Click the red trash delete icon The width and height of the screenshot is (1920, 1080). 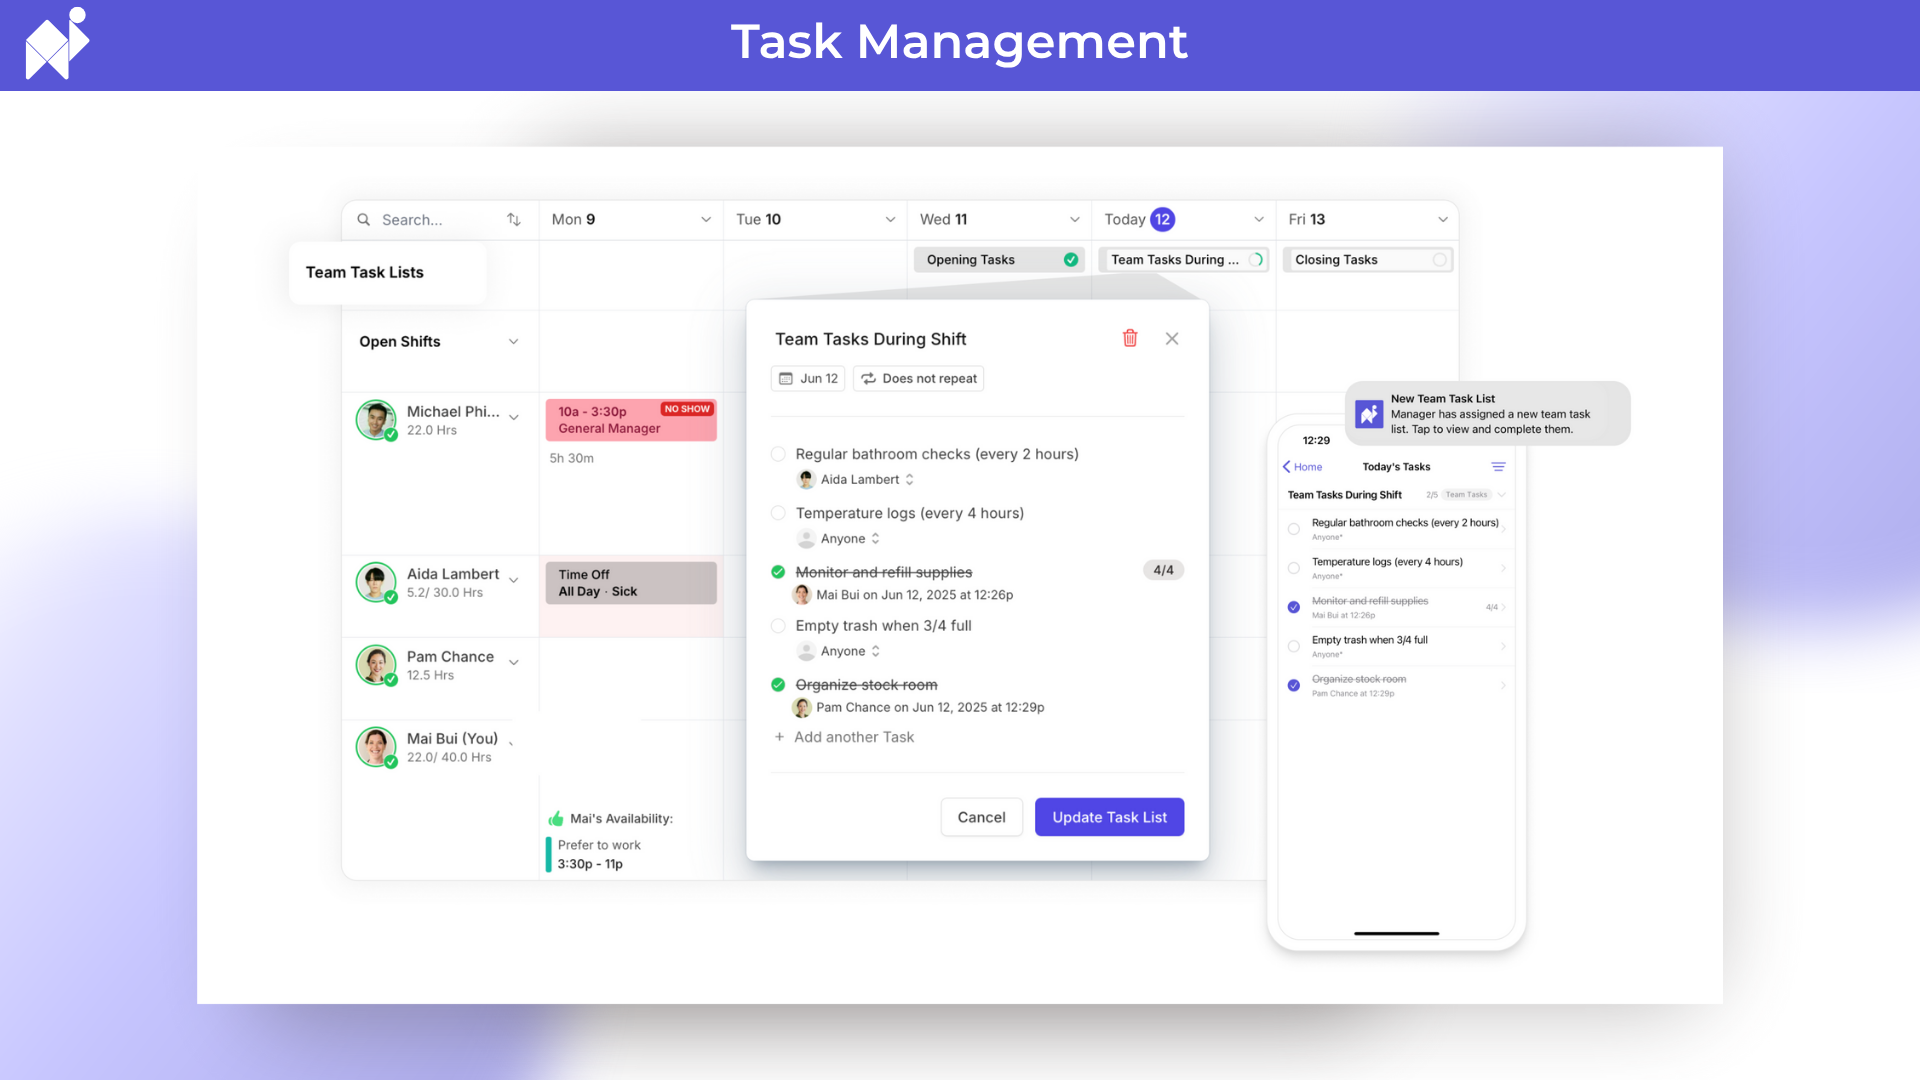point(1130,338)
